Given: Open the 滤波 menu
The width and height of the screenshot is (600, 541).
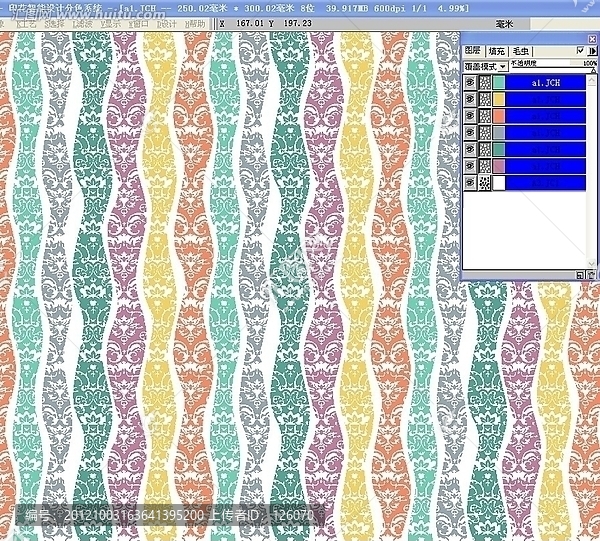Looking at the screenshot, I should click(83, 24).
